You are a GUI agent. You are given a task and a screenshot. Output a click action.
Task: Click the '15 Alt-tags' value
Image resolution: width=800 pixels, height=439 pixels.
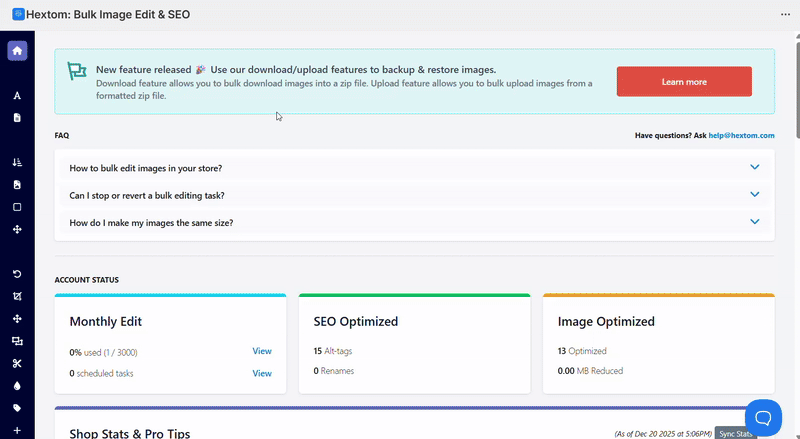pos(333,351)
